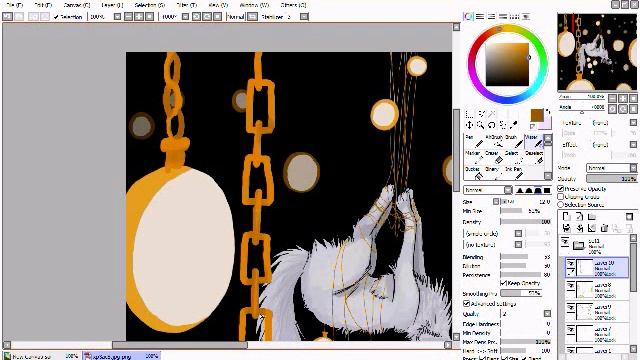
Task: Select the Select pen tool
Action: [x=513, y=157]
